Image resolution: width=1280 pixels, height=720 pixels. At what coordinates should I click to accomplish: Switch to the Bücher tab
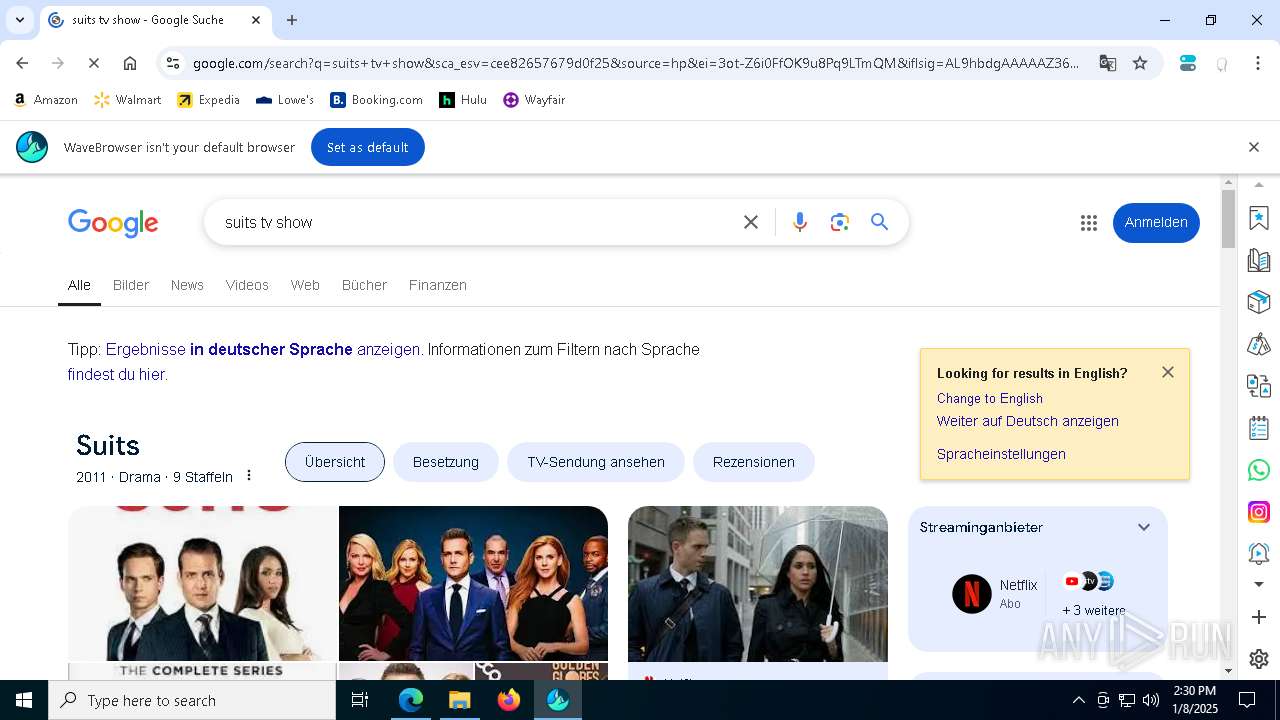pos(364,285)
